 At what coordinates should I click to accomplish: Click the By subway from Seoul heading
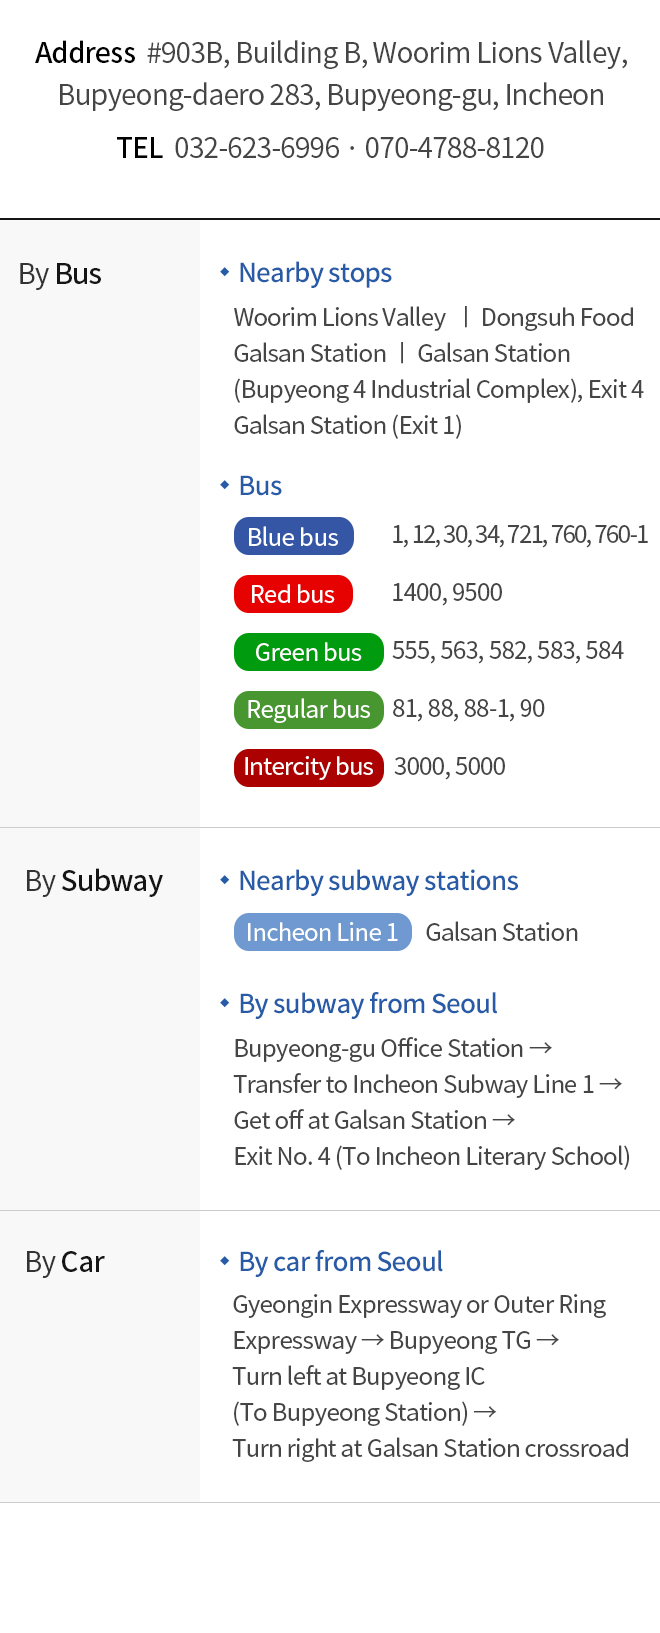point(368,1004)
